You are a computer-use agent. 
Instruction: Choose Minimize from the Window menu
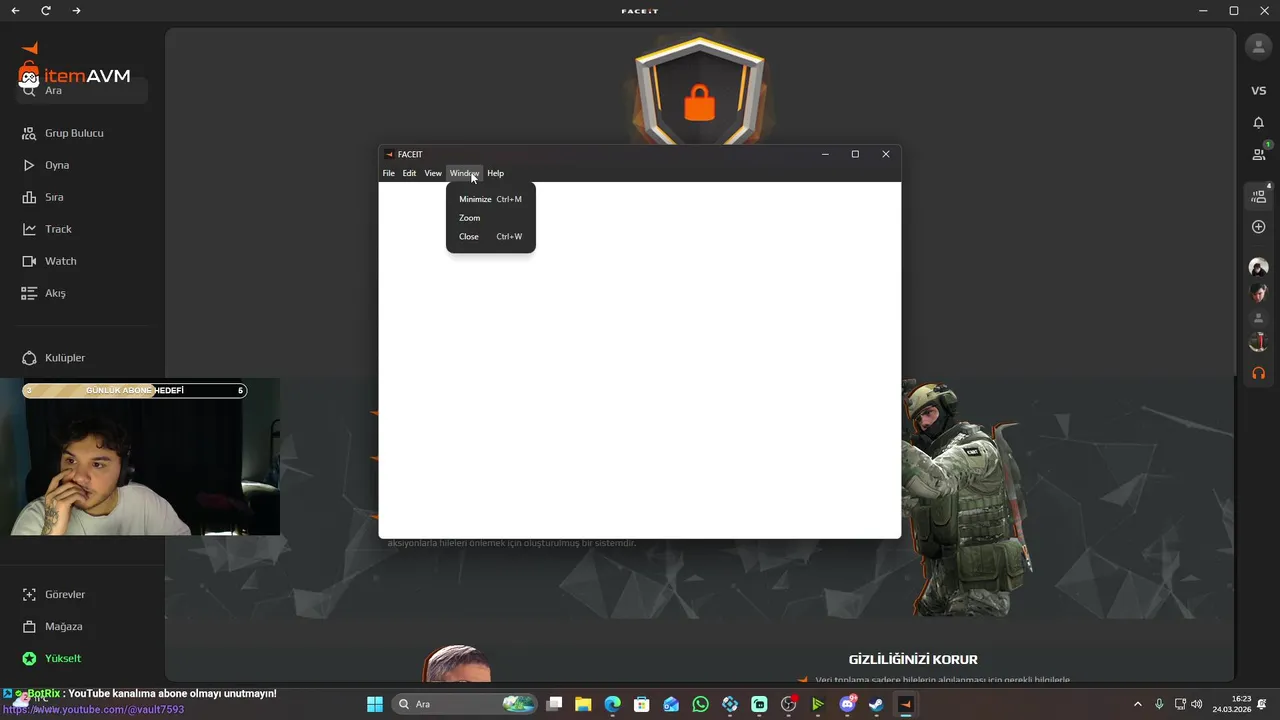pyautogui.click(x=490, y=199)
